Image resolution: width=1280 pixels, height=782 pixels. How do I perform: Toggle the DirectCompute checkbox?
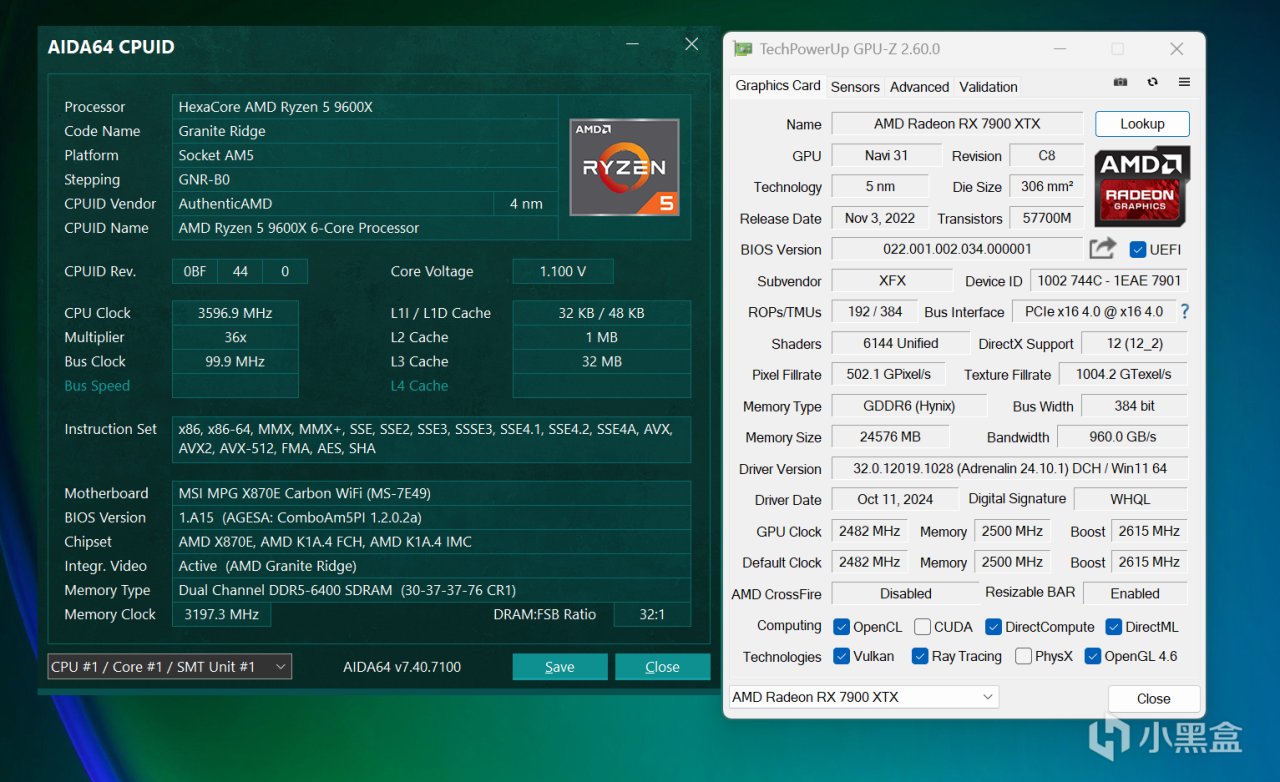coord(994,626)
